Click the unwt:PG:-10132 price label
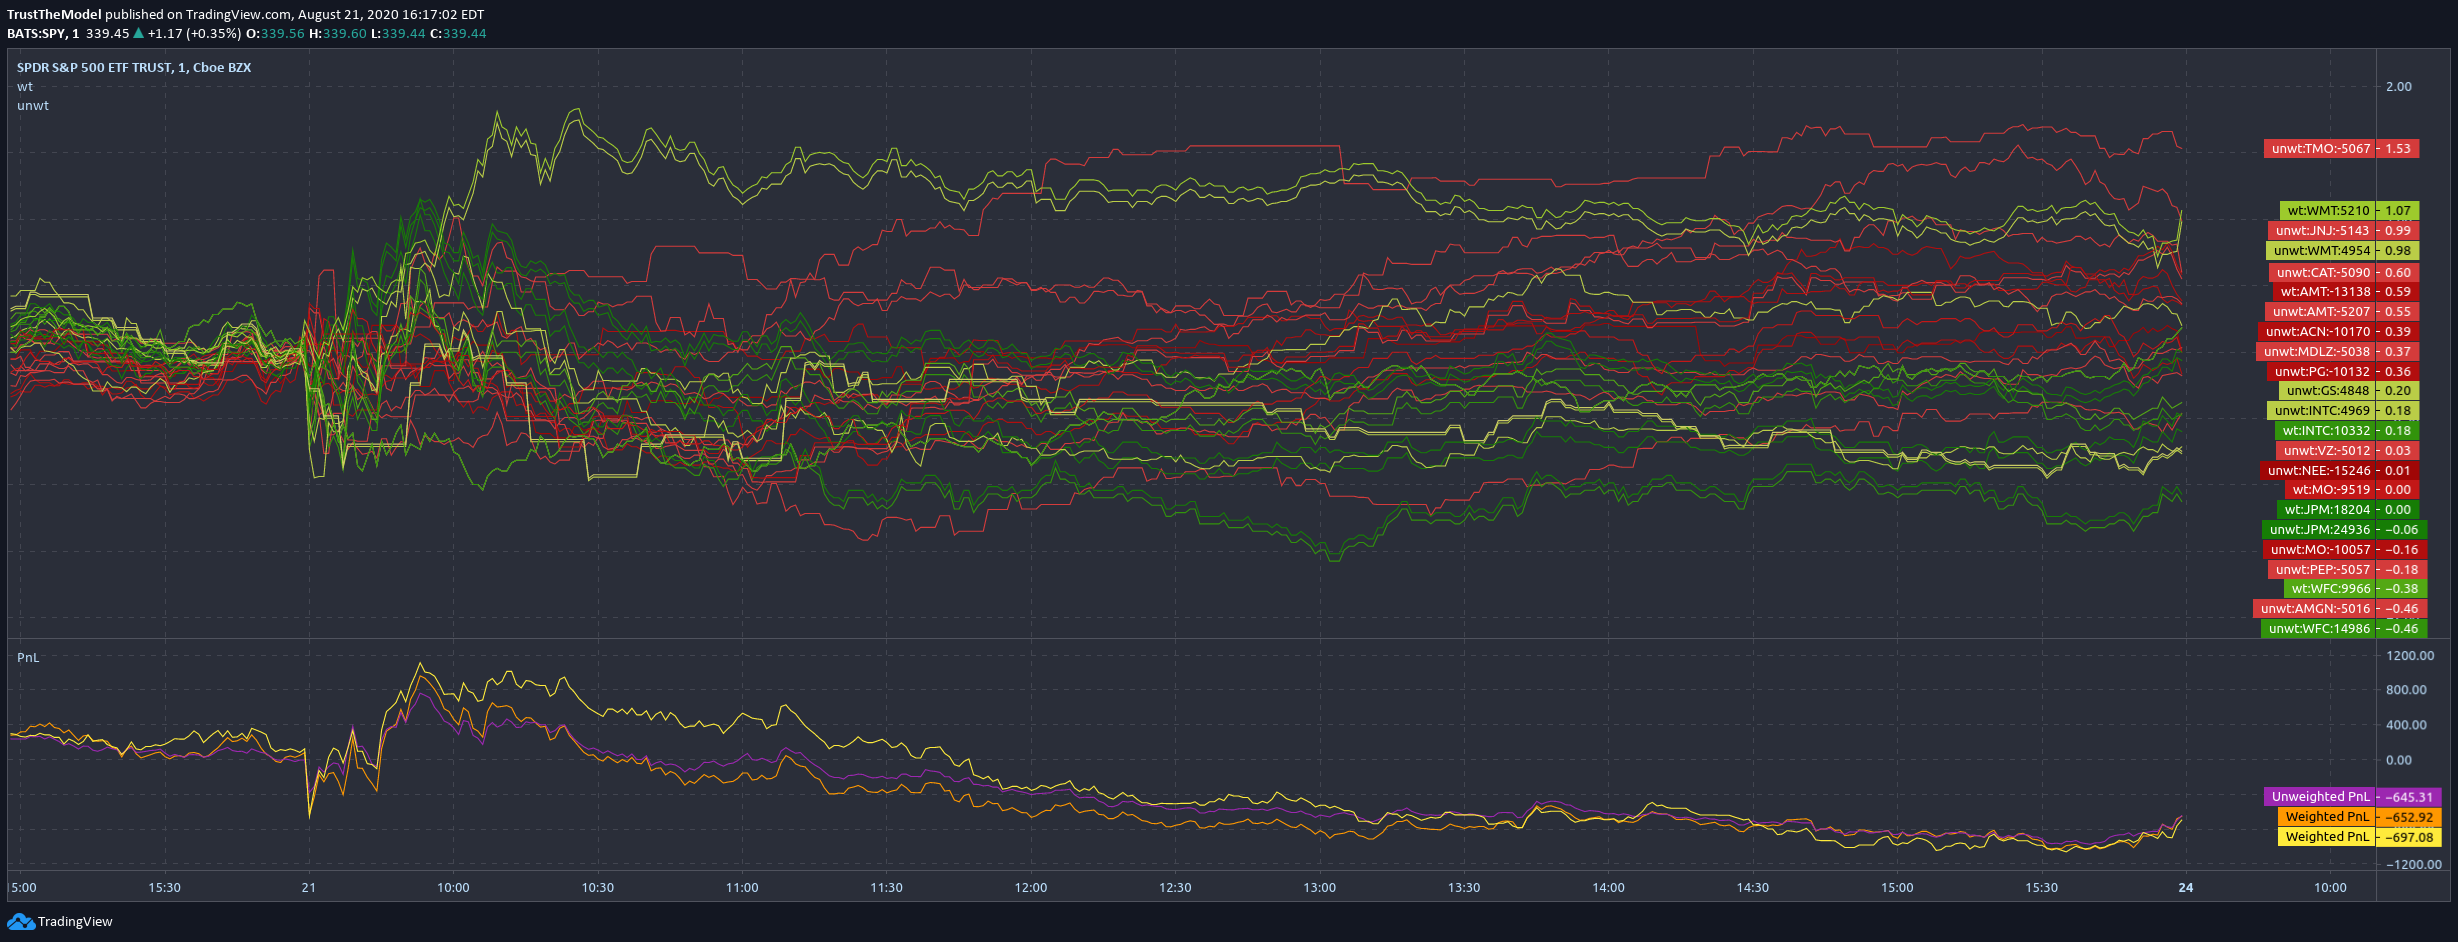 pyautogui.click(x=2343, y=372)
